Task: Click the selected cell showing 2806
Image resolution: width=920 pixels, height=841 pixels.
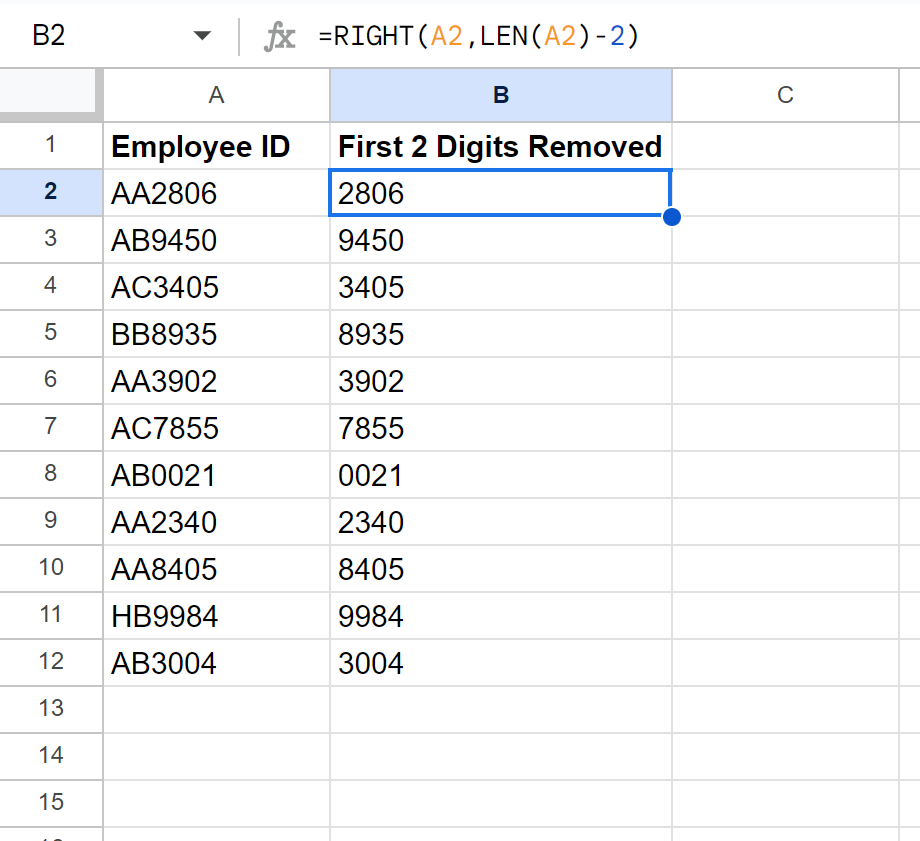Action: (501, 192)
